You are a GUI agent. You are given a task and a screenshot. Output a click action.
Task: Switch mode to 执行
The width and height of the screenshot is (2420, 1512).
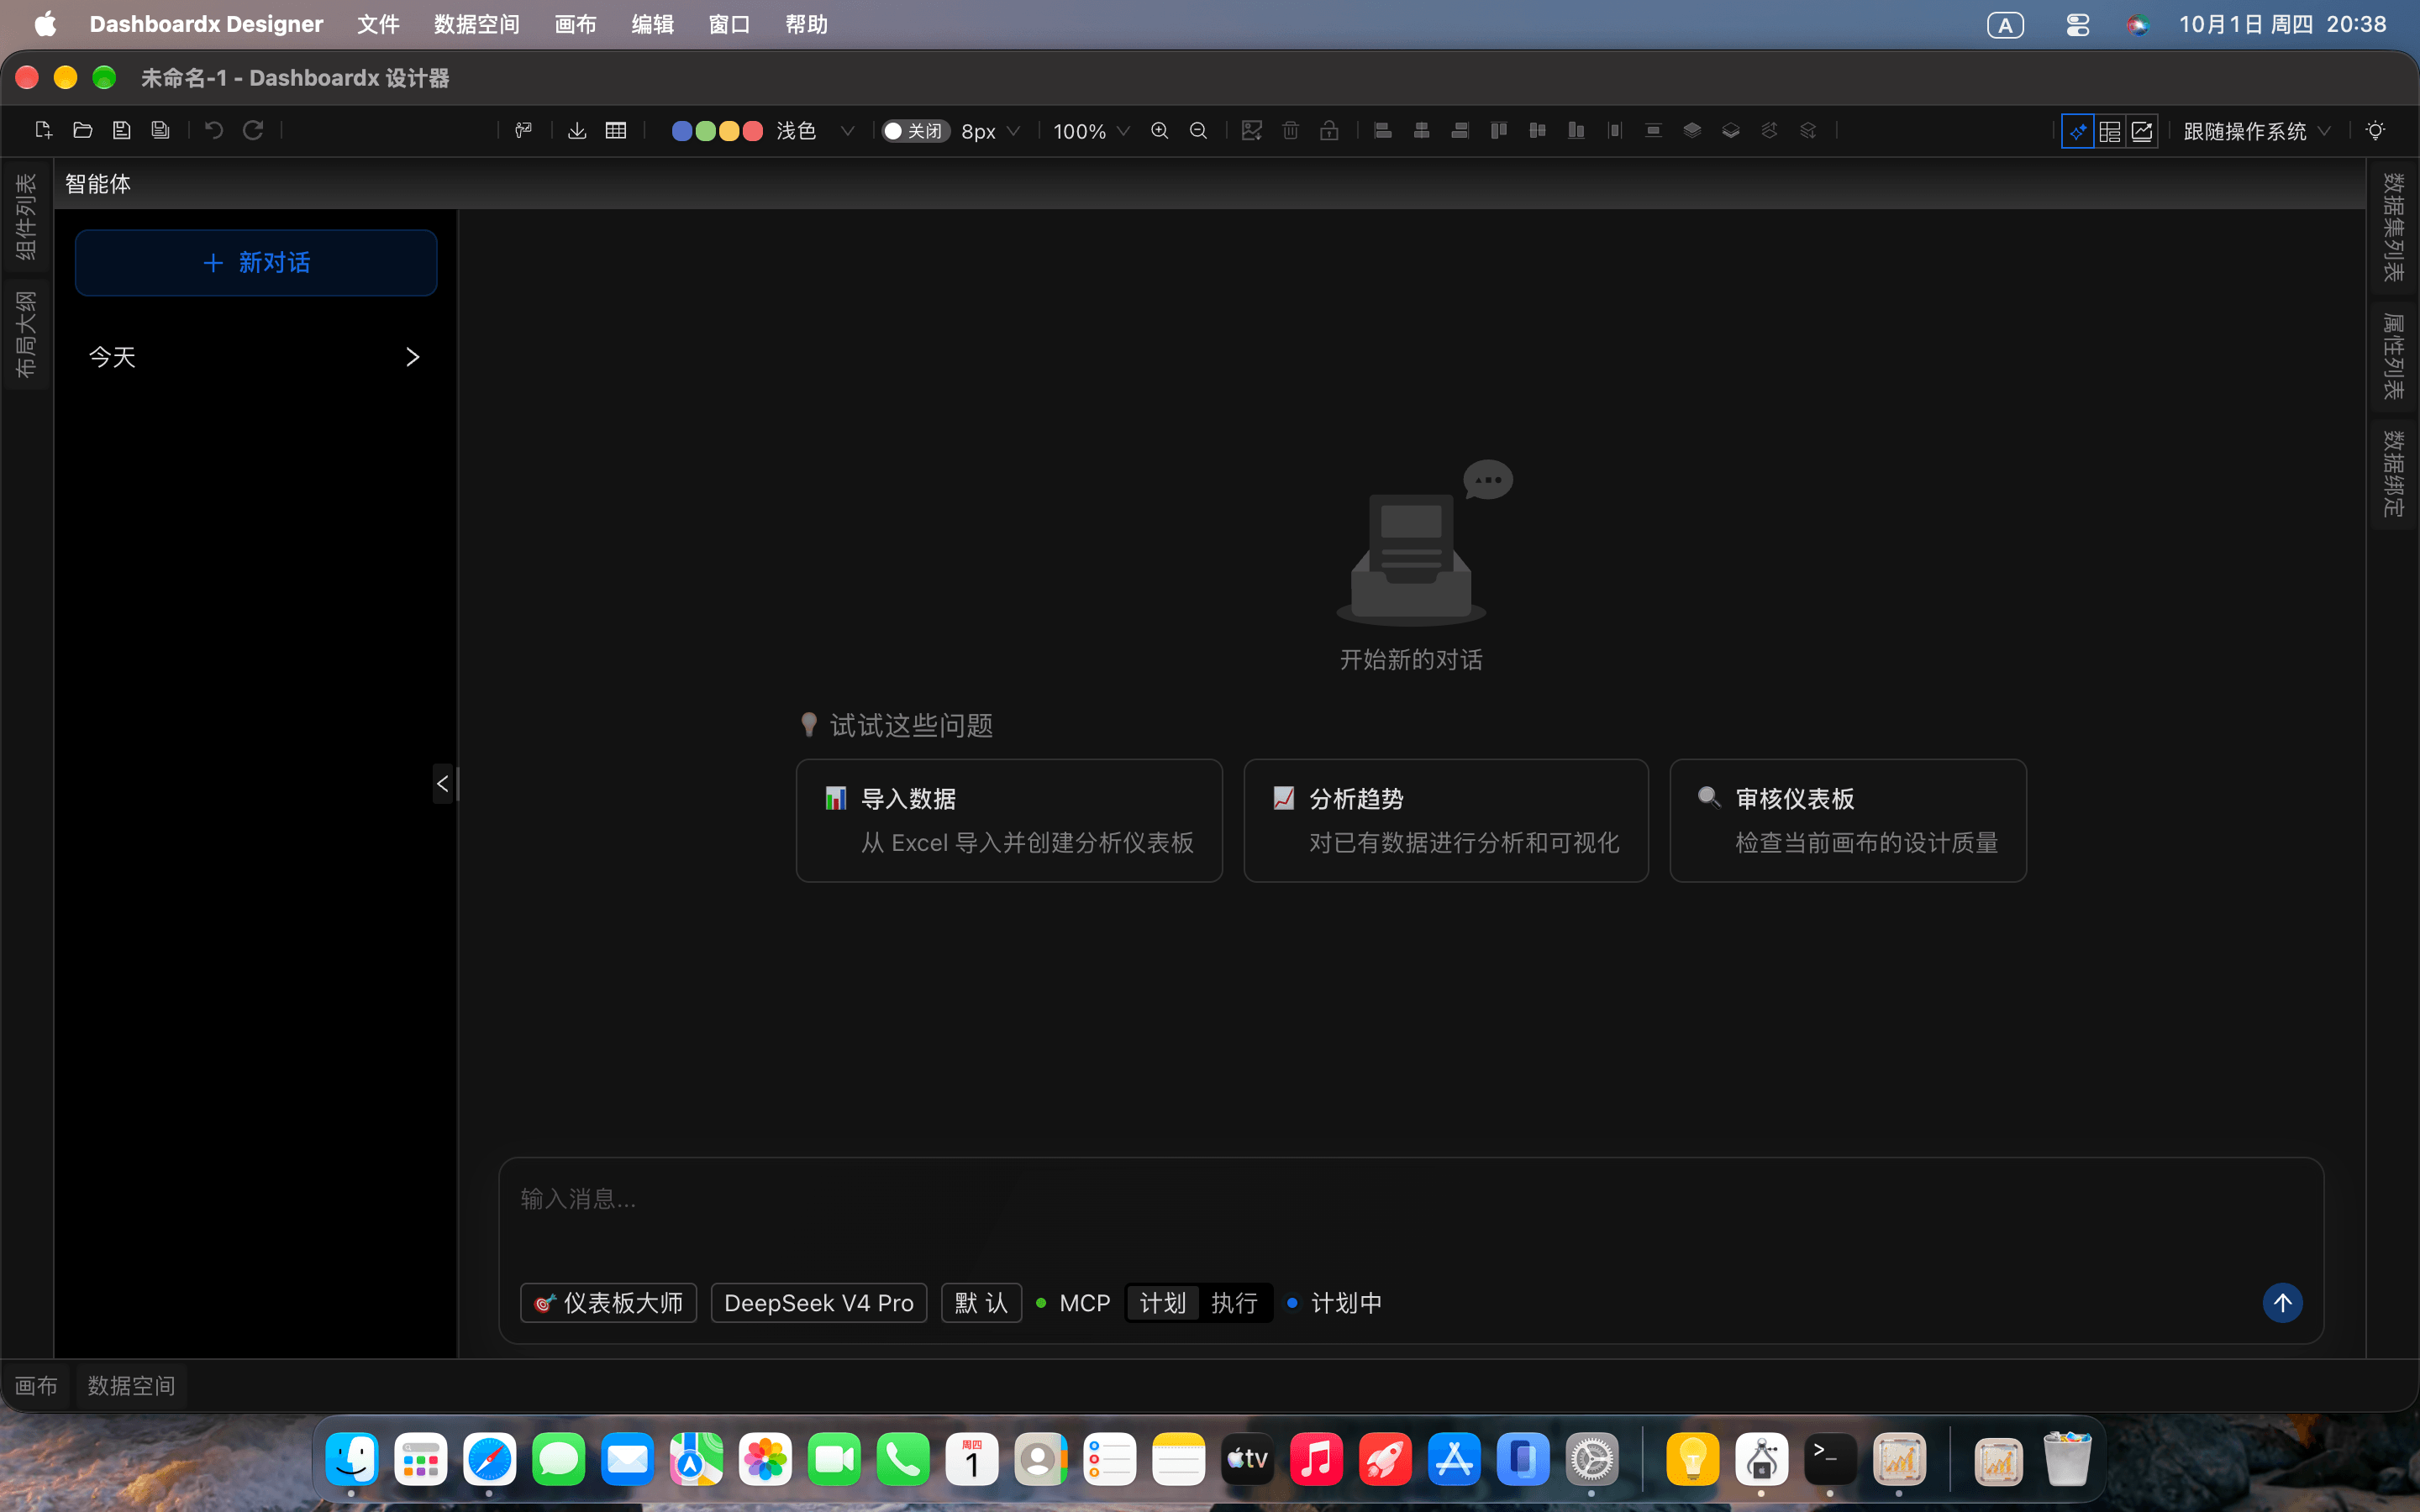click(x=1234, y=1302)
